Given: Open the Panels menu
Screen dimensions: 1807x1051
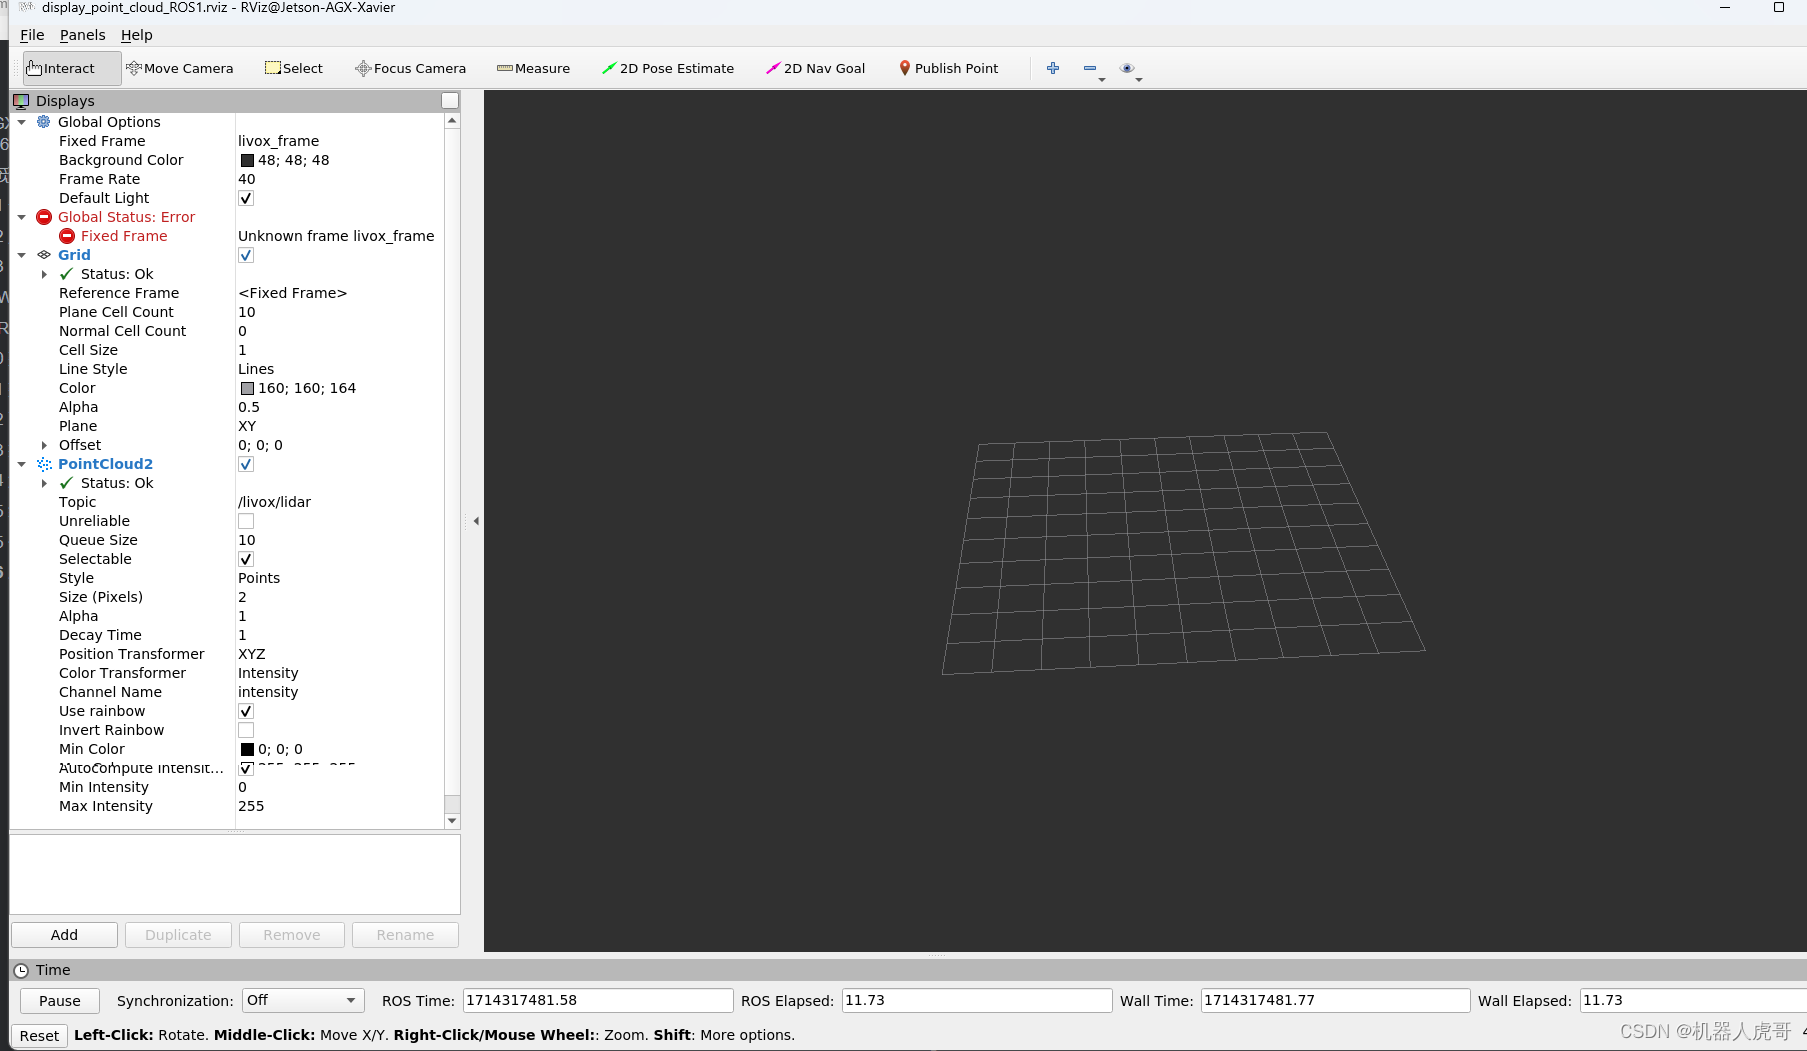Looking at the screenshot, I should [x=82, y=35].
